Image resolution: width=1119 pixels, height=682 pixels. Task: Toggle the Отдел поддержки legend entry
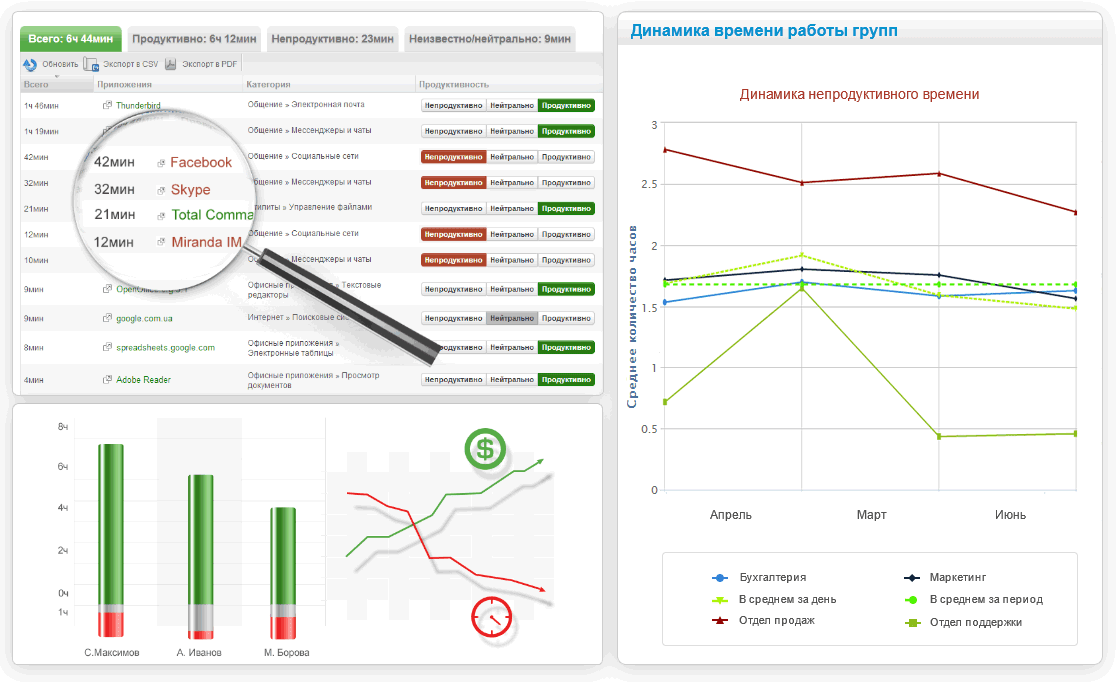pyautogui.click(x=963, y=622)
